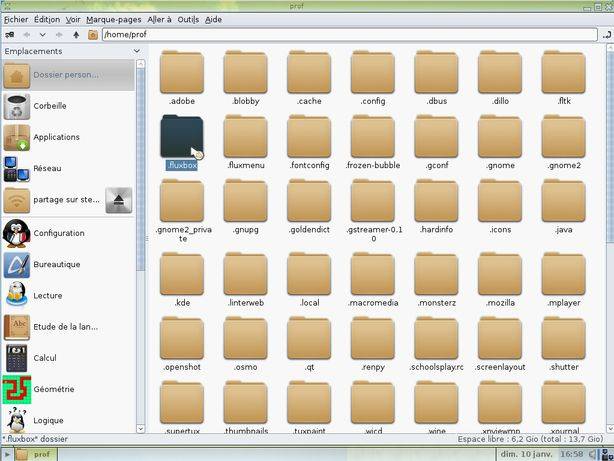Click the prof taskbar window button

(36, 454)
